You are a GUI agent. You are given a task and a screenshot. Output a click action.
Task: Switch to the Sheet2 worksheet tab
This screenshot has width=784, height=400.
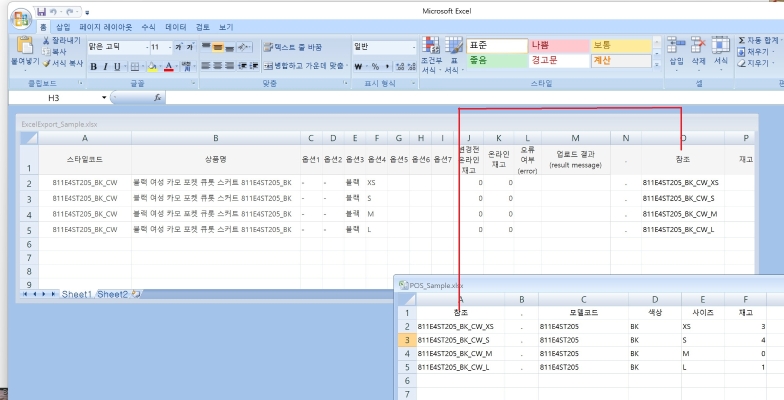point(111,294)
